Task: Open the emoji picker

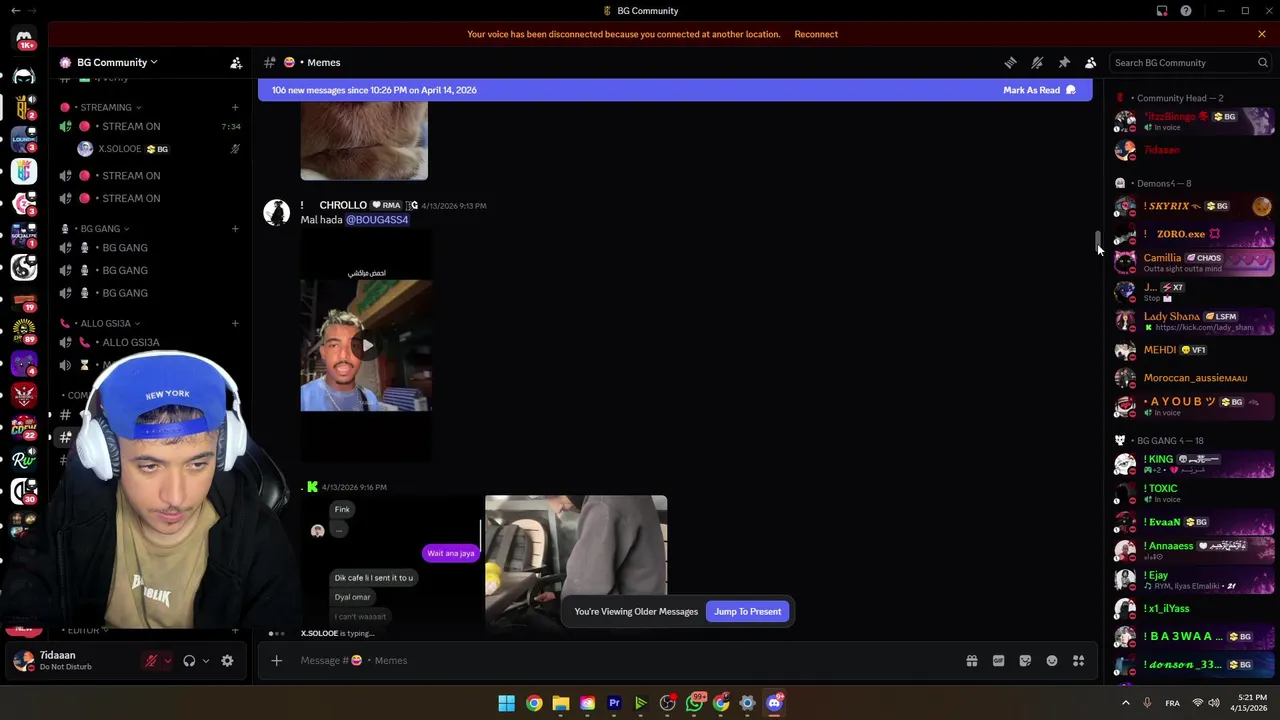Action: tap(1052, 660)
